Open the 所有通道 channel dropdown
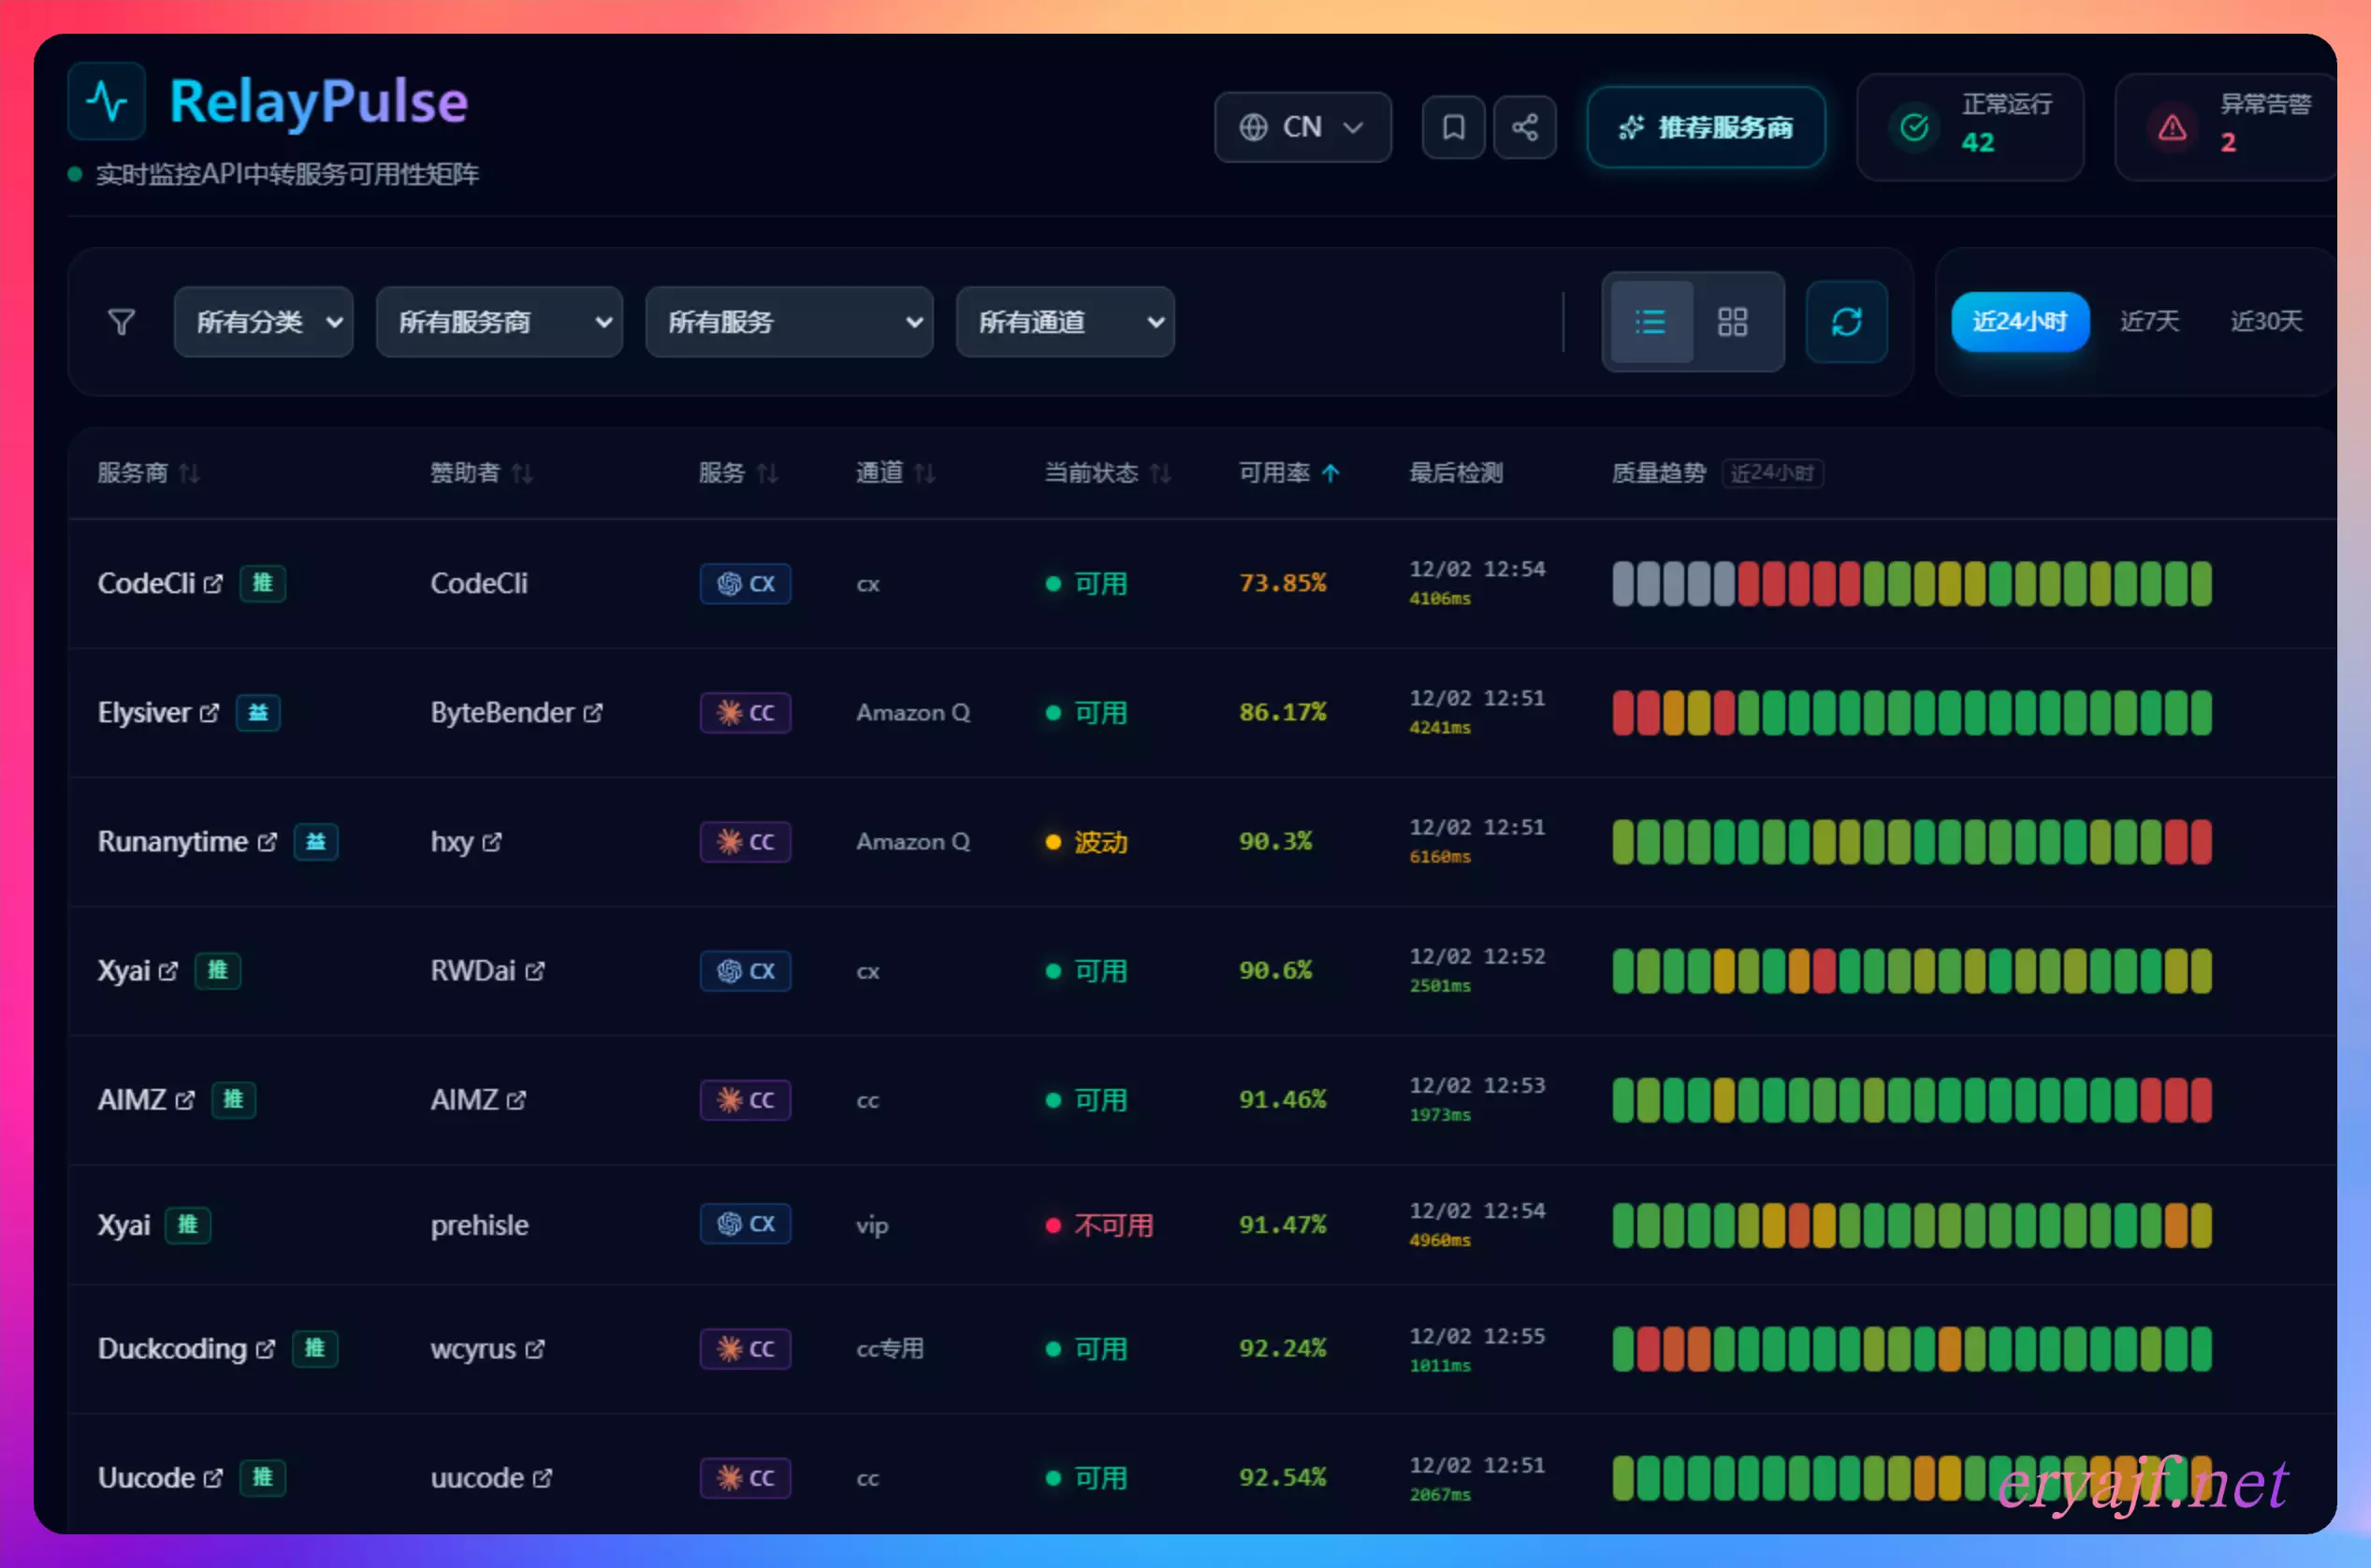Viewport: 2371px width, 1568px height. coord(1065,322)
